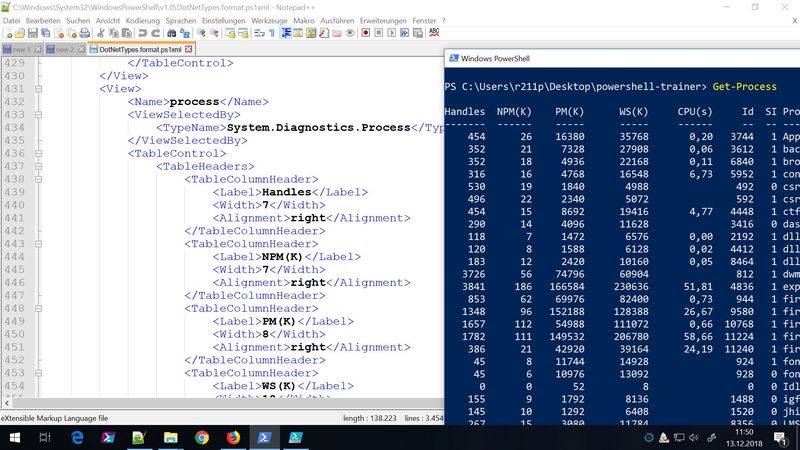Switch to the new 1 tab

coord(19,48)
